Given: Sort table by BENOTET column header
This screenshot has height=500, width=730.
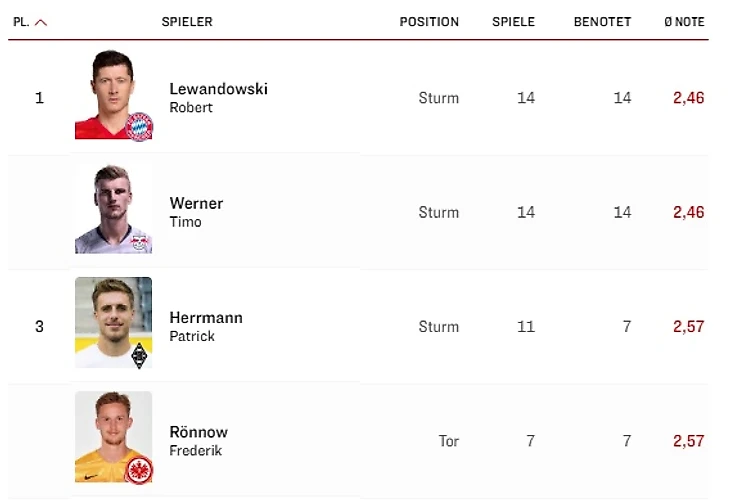Looking at the screenshot, I should (602, 22).
